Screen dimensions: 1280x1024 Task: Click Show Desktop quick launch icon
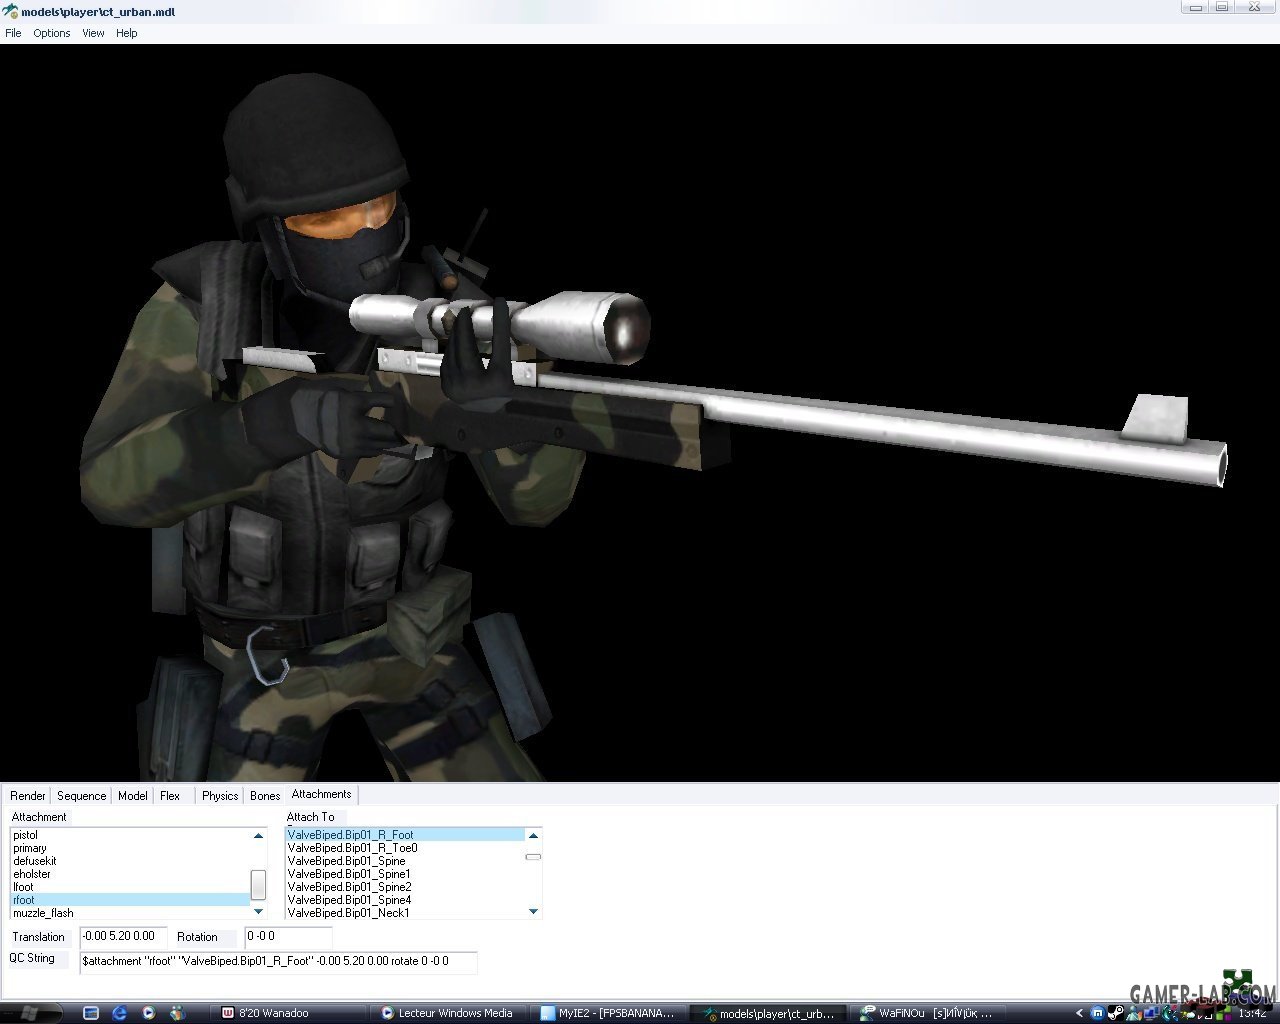click(x=91, y=1013)
